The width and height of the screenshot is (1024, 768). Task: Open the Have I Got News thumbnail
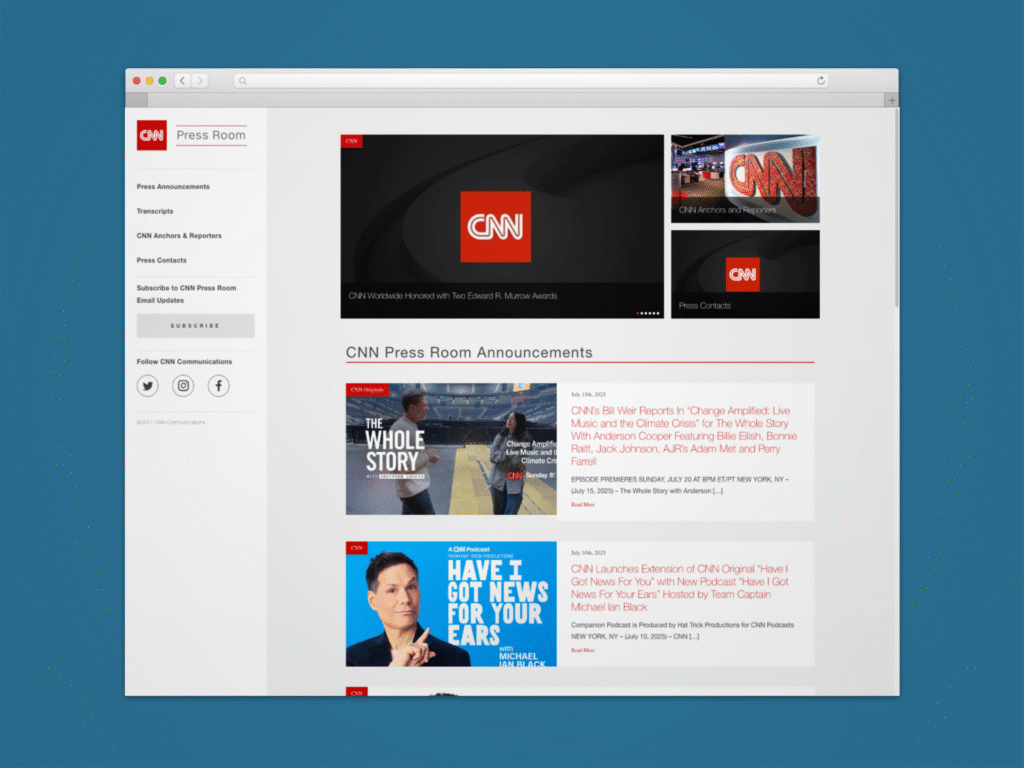(451, 604)
